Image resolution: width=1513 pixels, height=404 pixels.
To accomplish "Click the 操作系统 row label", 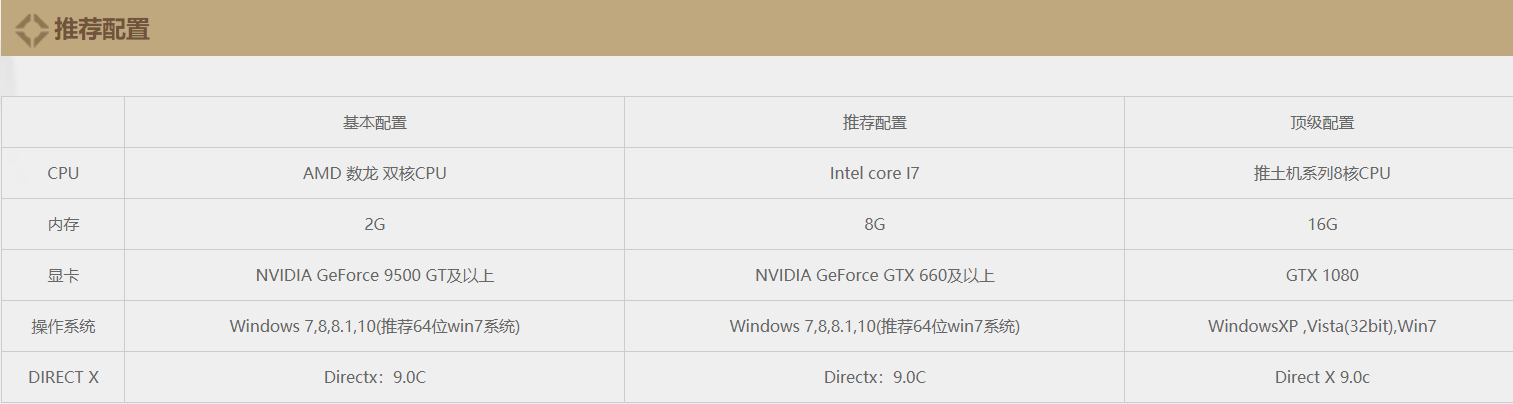I will 63,326.
